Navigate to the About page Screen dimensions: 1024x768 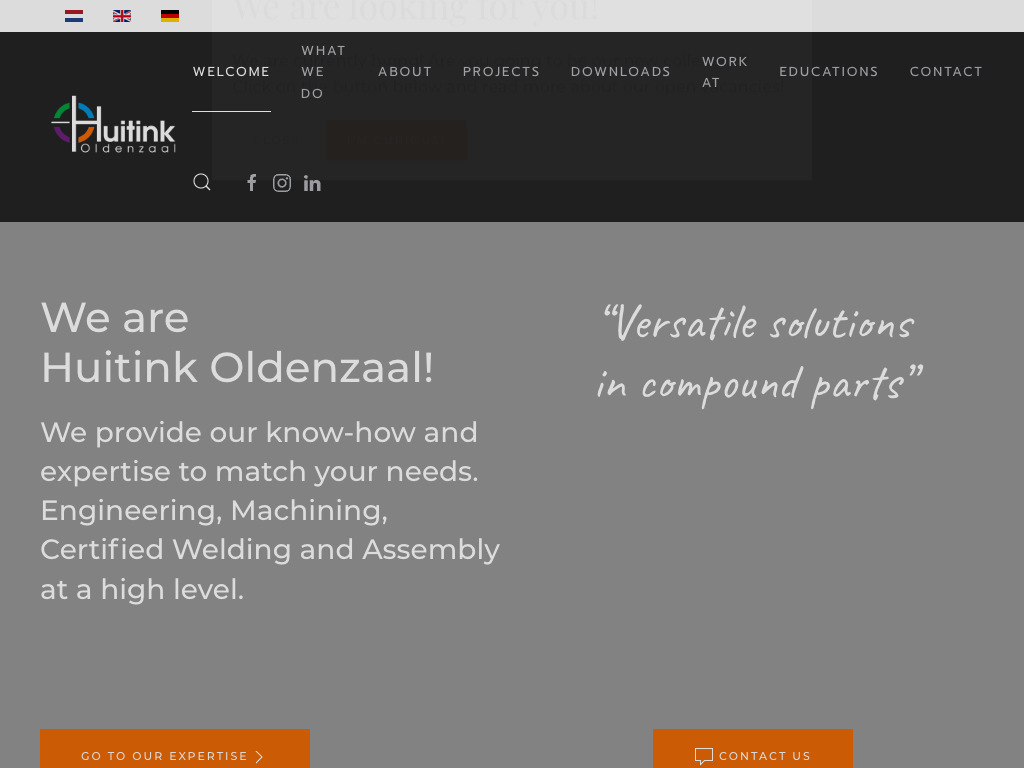point(405,72)
